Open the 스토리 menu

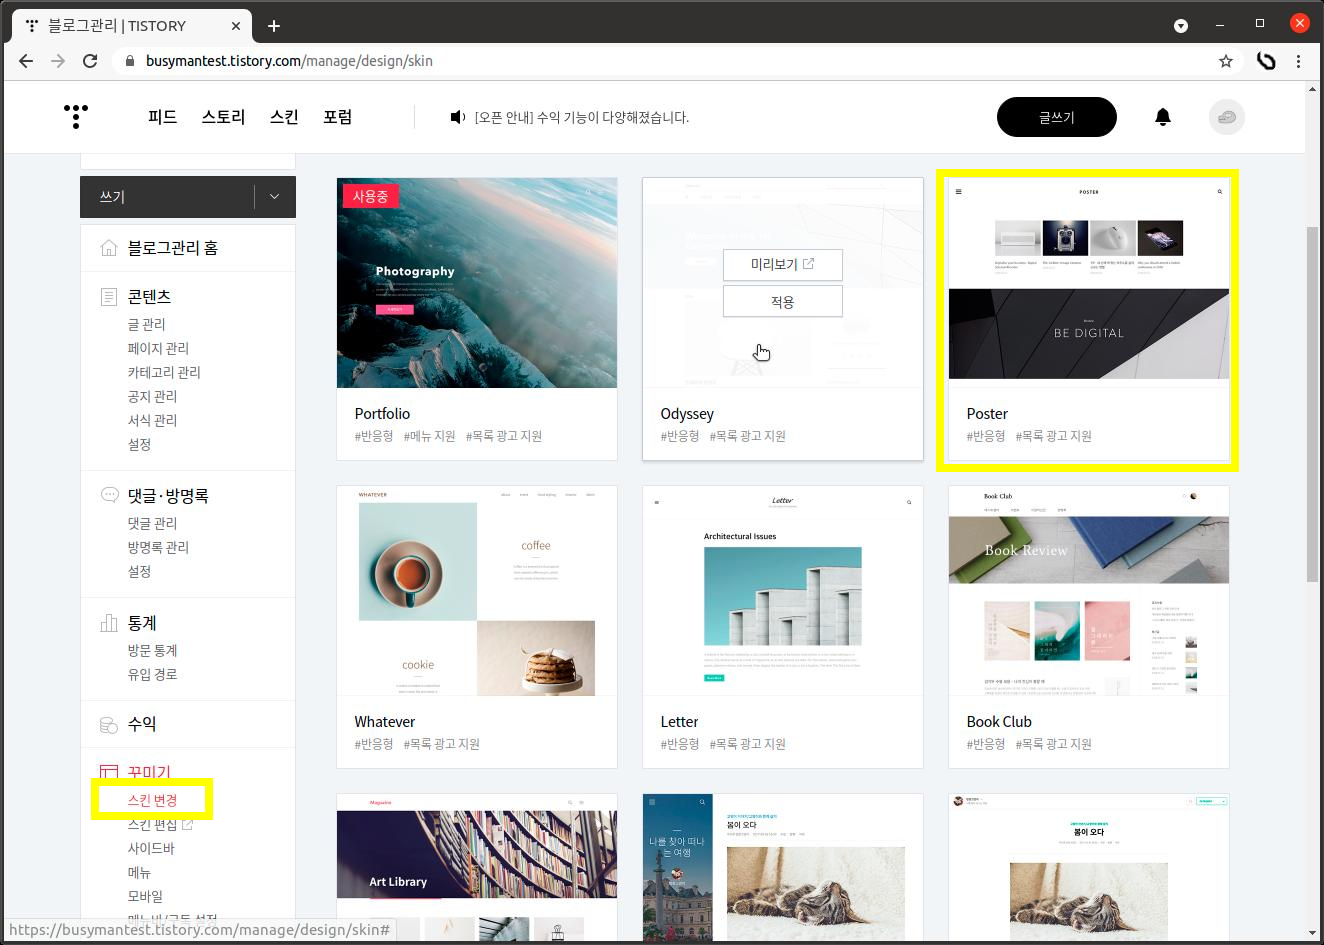point(223,117)
